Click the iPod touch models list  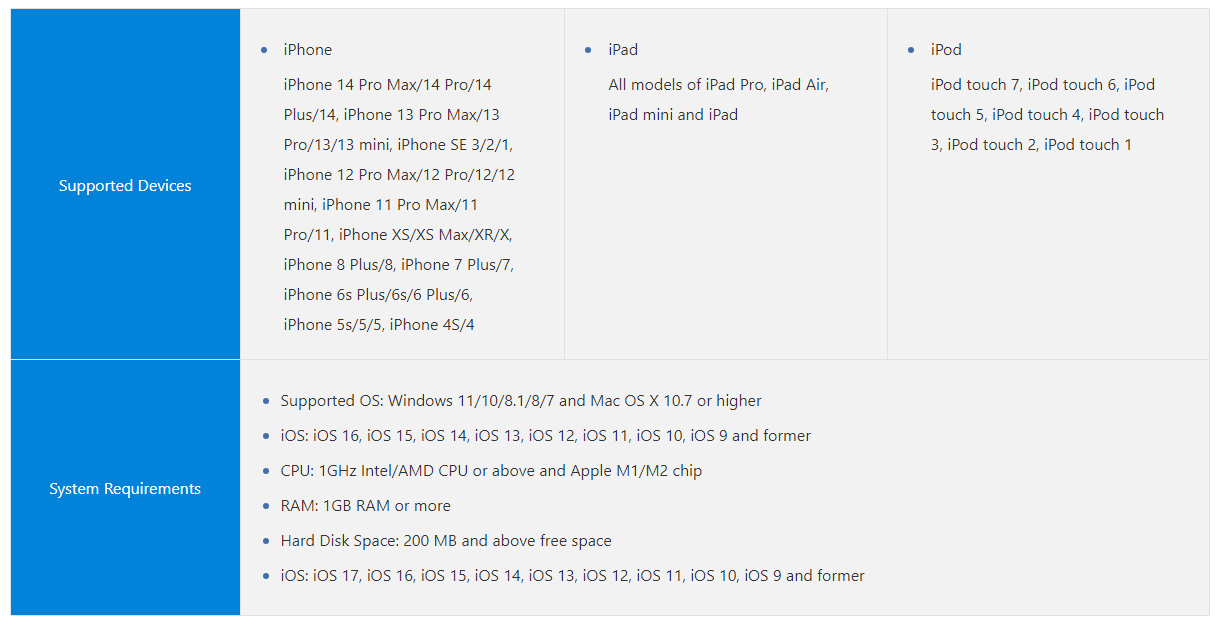[1047, 115]
